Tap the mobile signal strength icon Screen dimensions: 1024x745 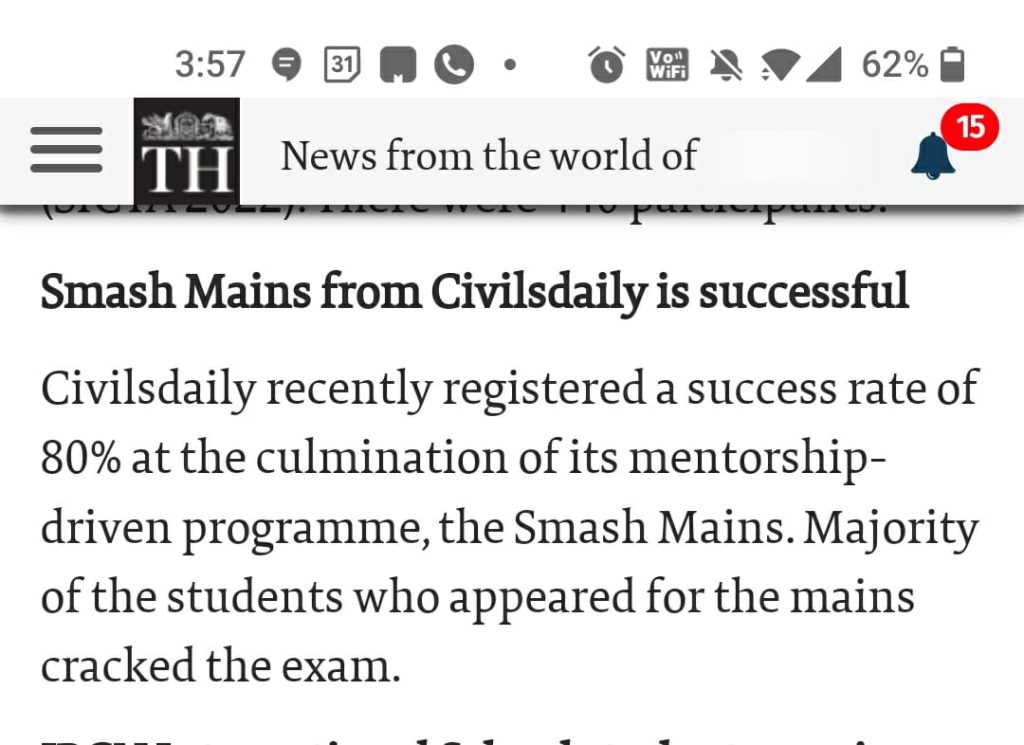(824, 65)
